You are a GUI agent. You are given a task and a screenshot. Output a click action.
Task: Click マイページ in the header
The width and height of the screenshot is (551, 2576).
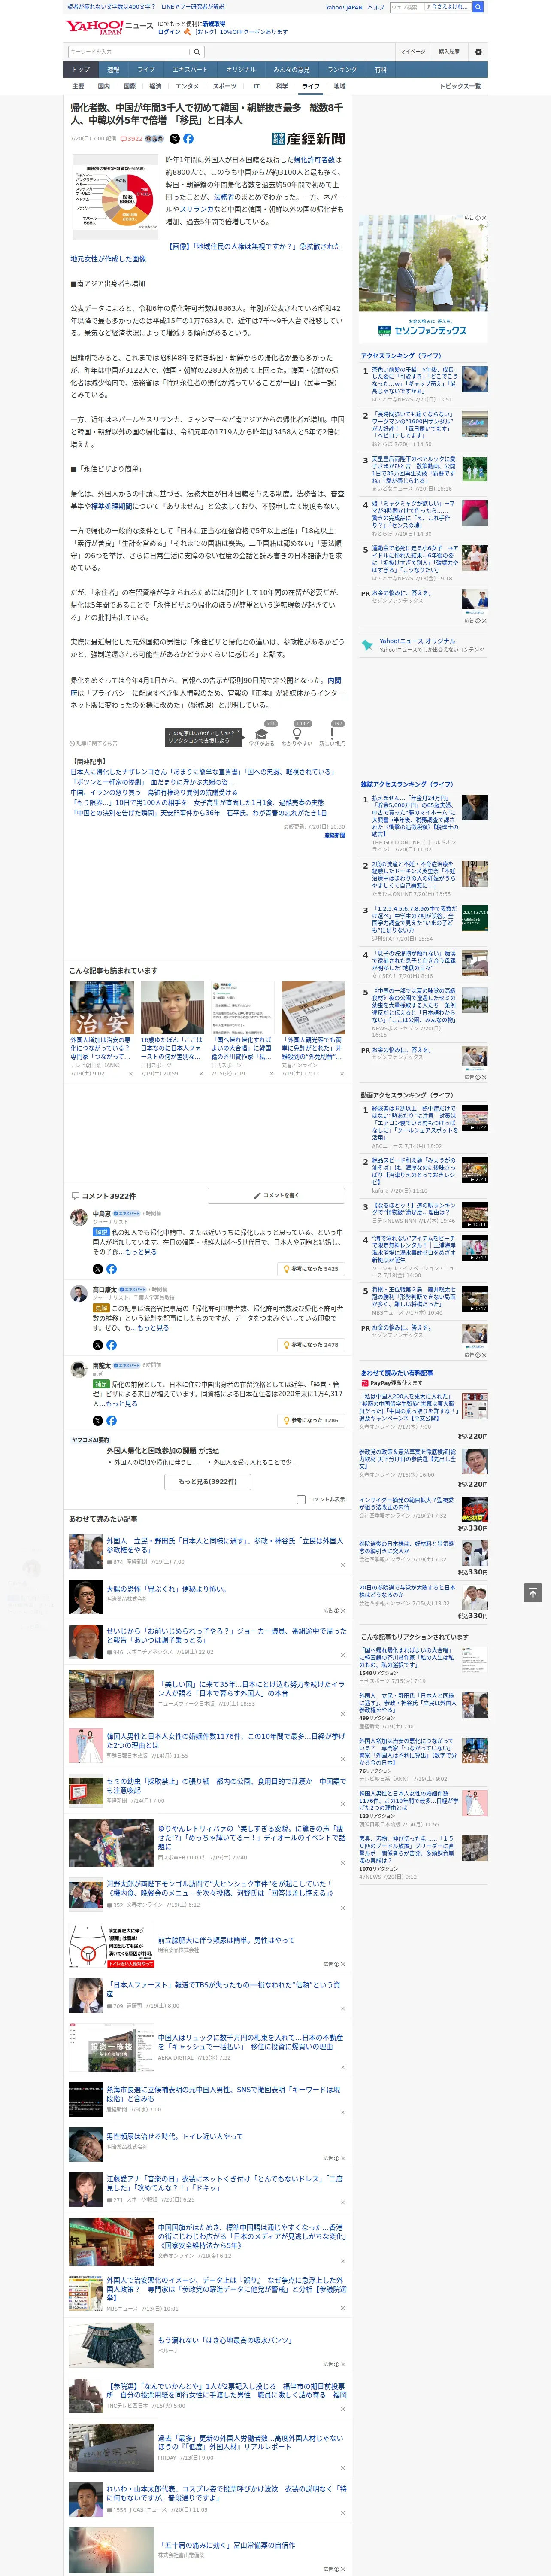(413, 52)
